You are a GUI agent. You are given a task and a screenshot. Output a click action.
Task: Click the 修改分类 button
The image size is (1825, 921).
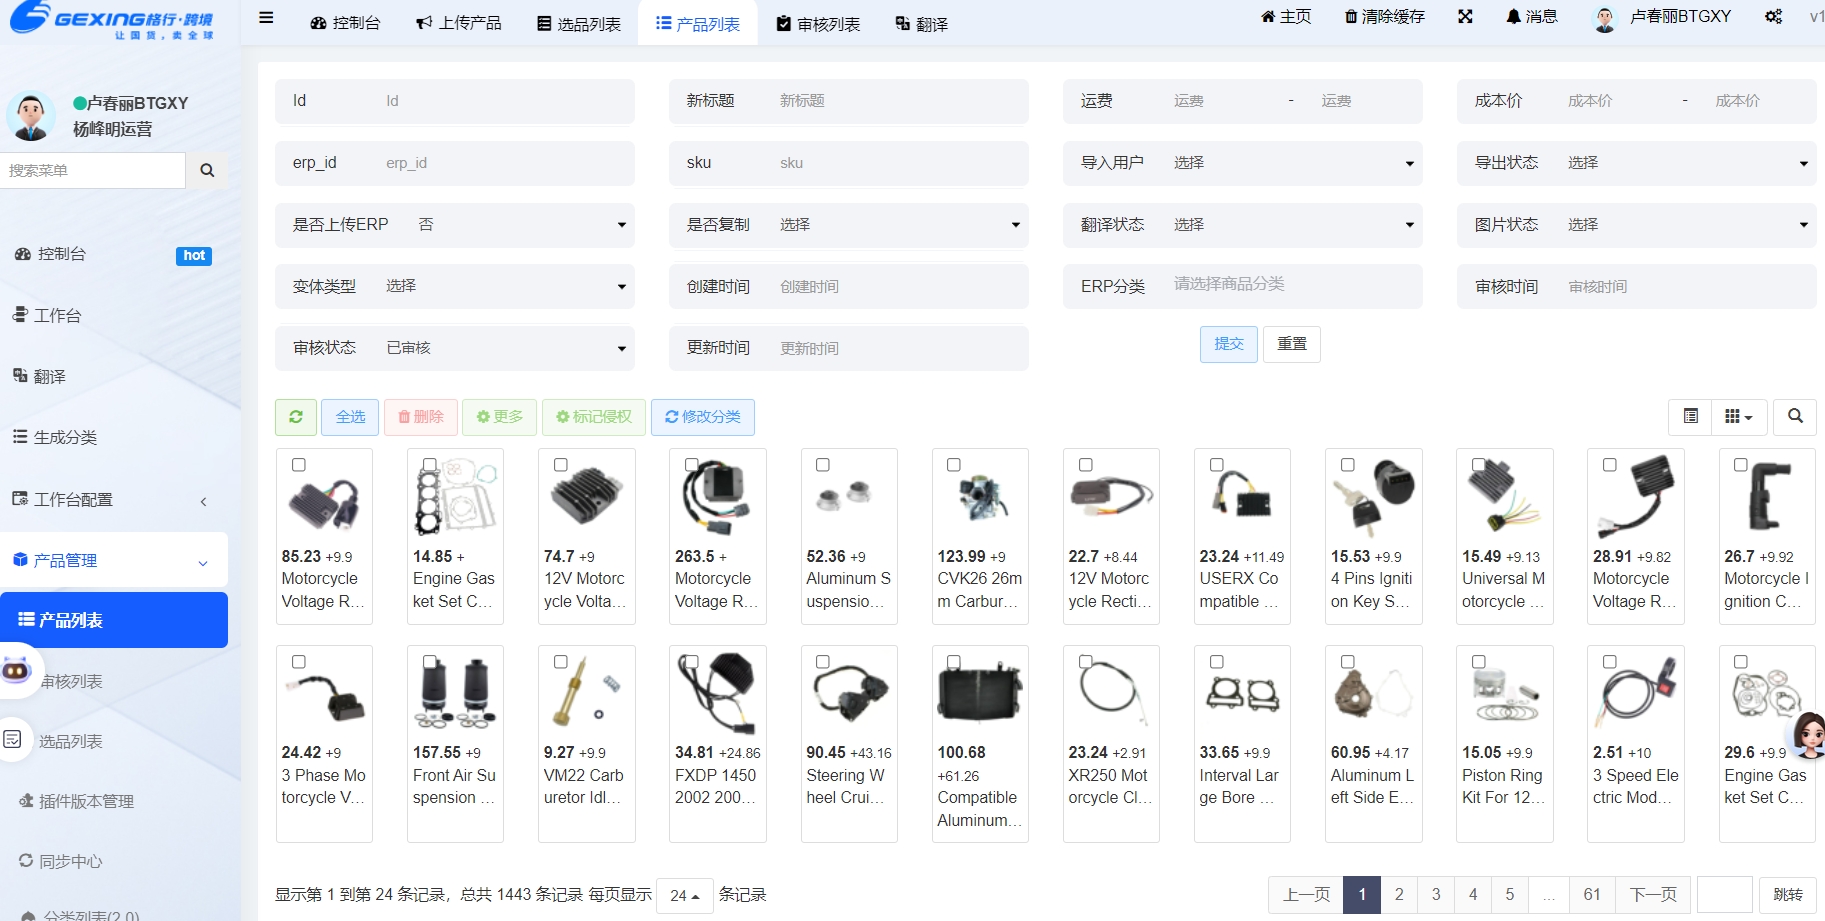(x=702, y=417)
